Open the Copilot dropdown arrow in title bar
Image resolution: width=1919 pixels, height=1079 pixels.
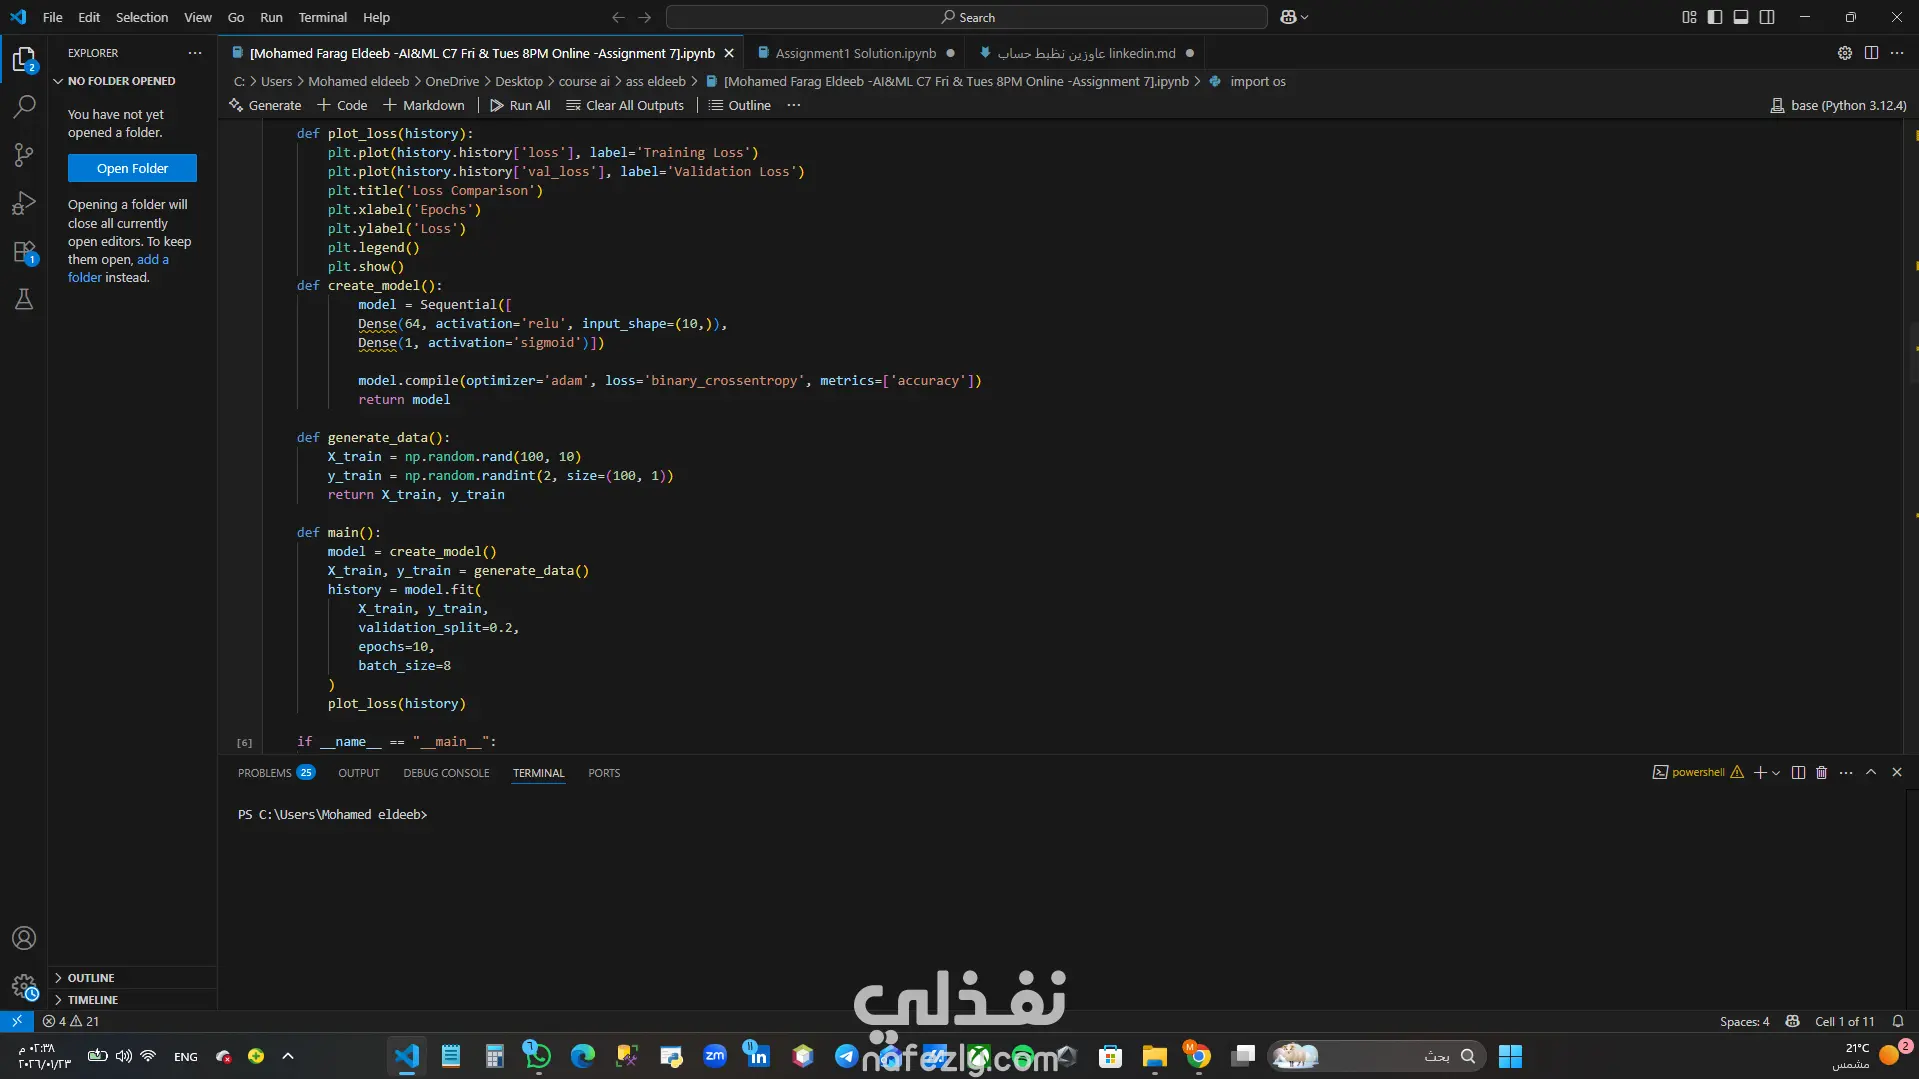1304,17
